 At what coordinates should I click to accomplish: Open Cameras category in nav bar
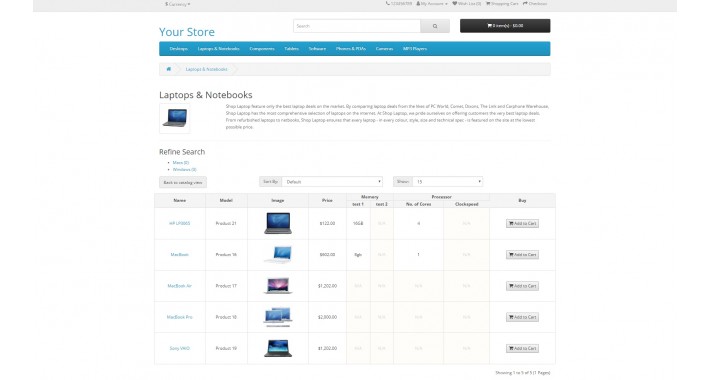[384, 48]
